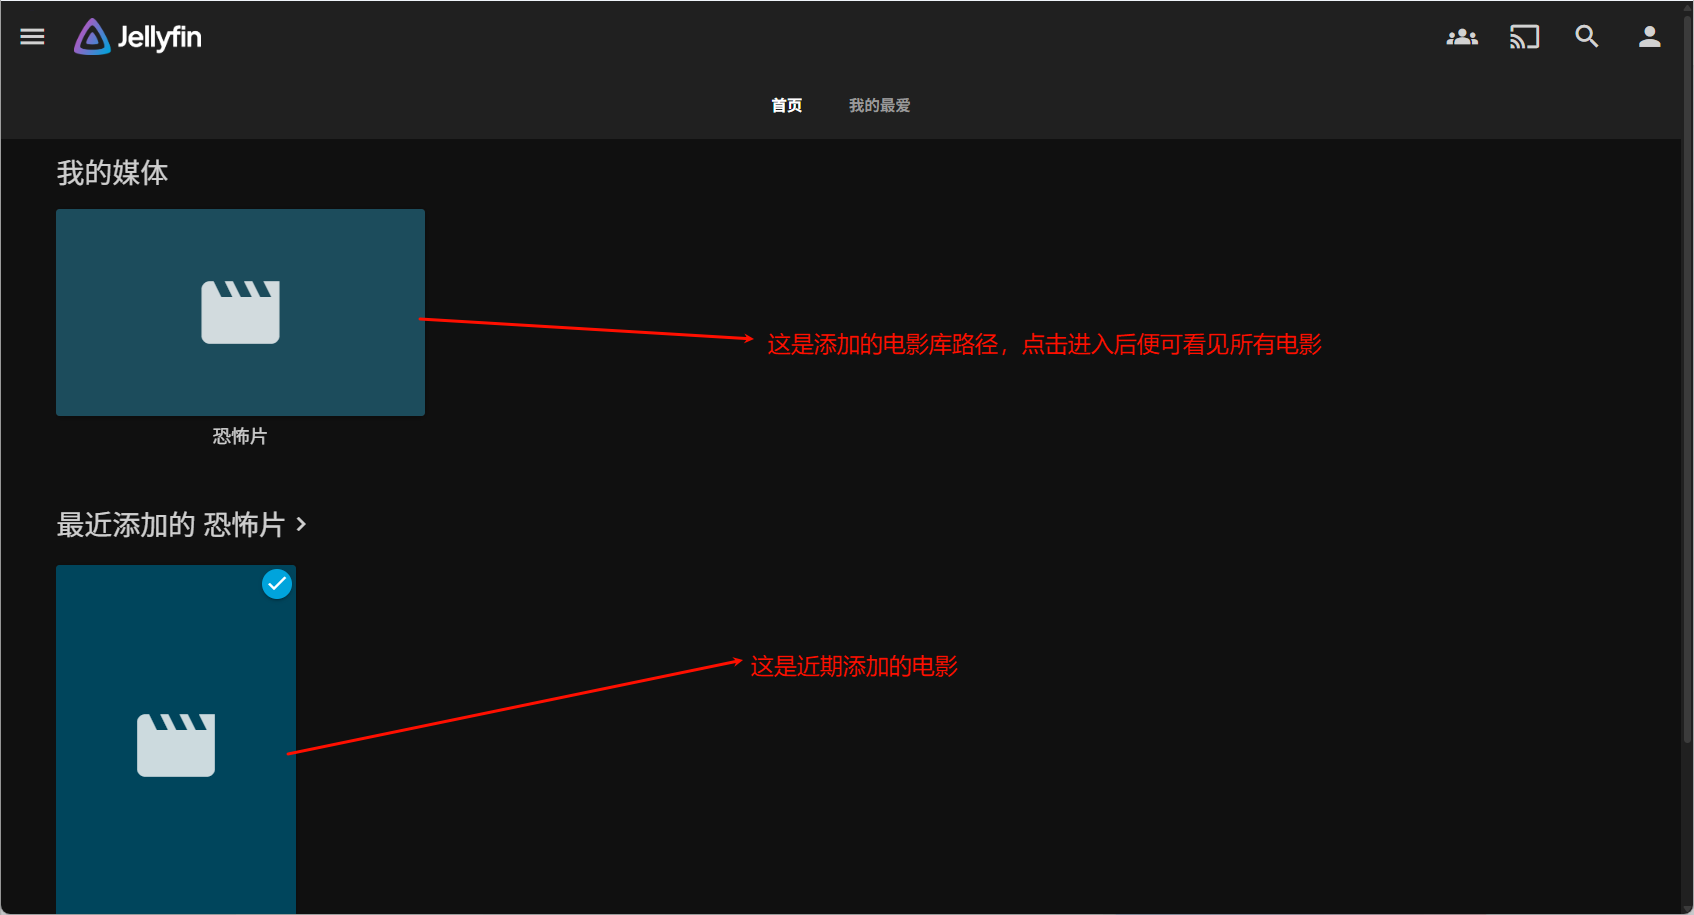This screenshot has height=915, width=1694.
Task: Open the hamburger navigation menu
Action: [32, 37]
